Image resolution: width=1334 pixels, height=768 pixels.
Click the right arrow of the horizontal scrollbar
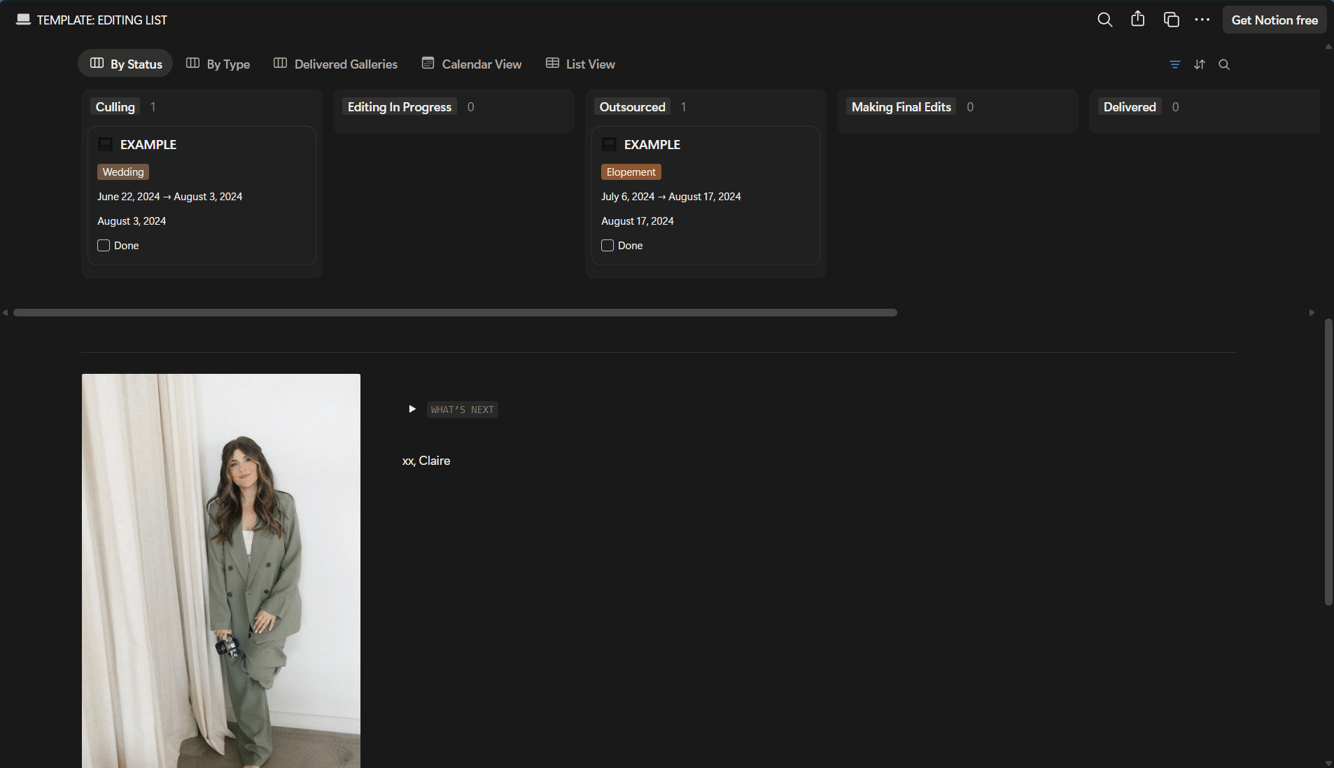[1312, 313]
